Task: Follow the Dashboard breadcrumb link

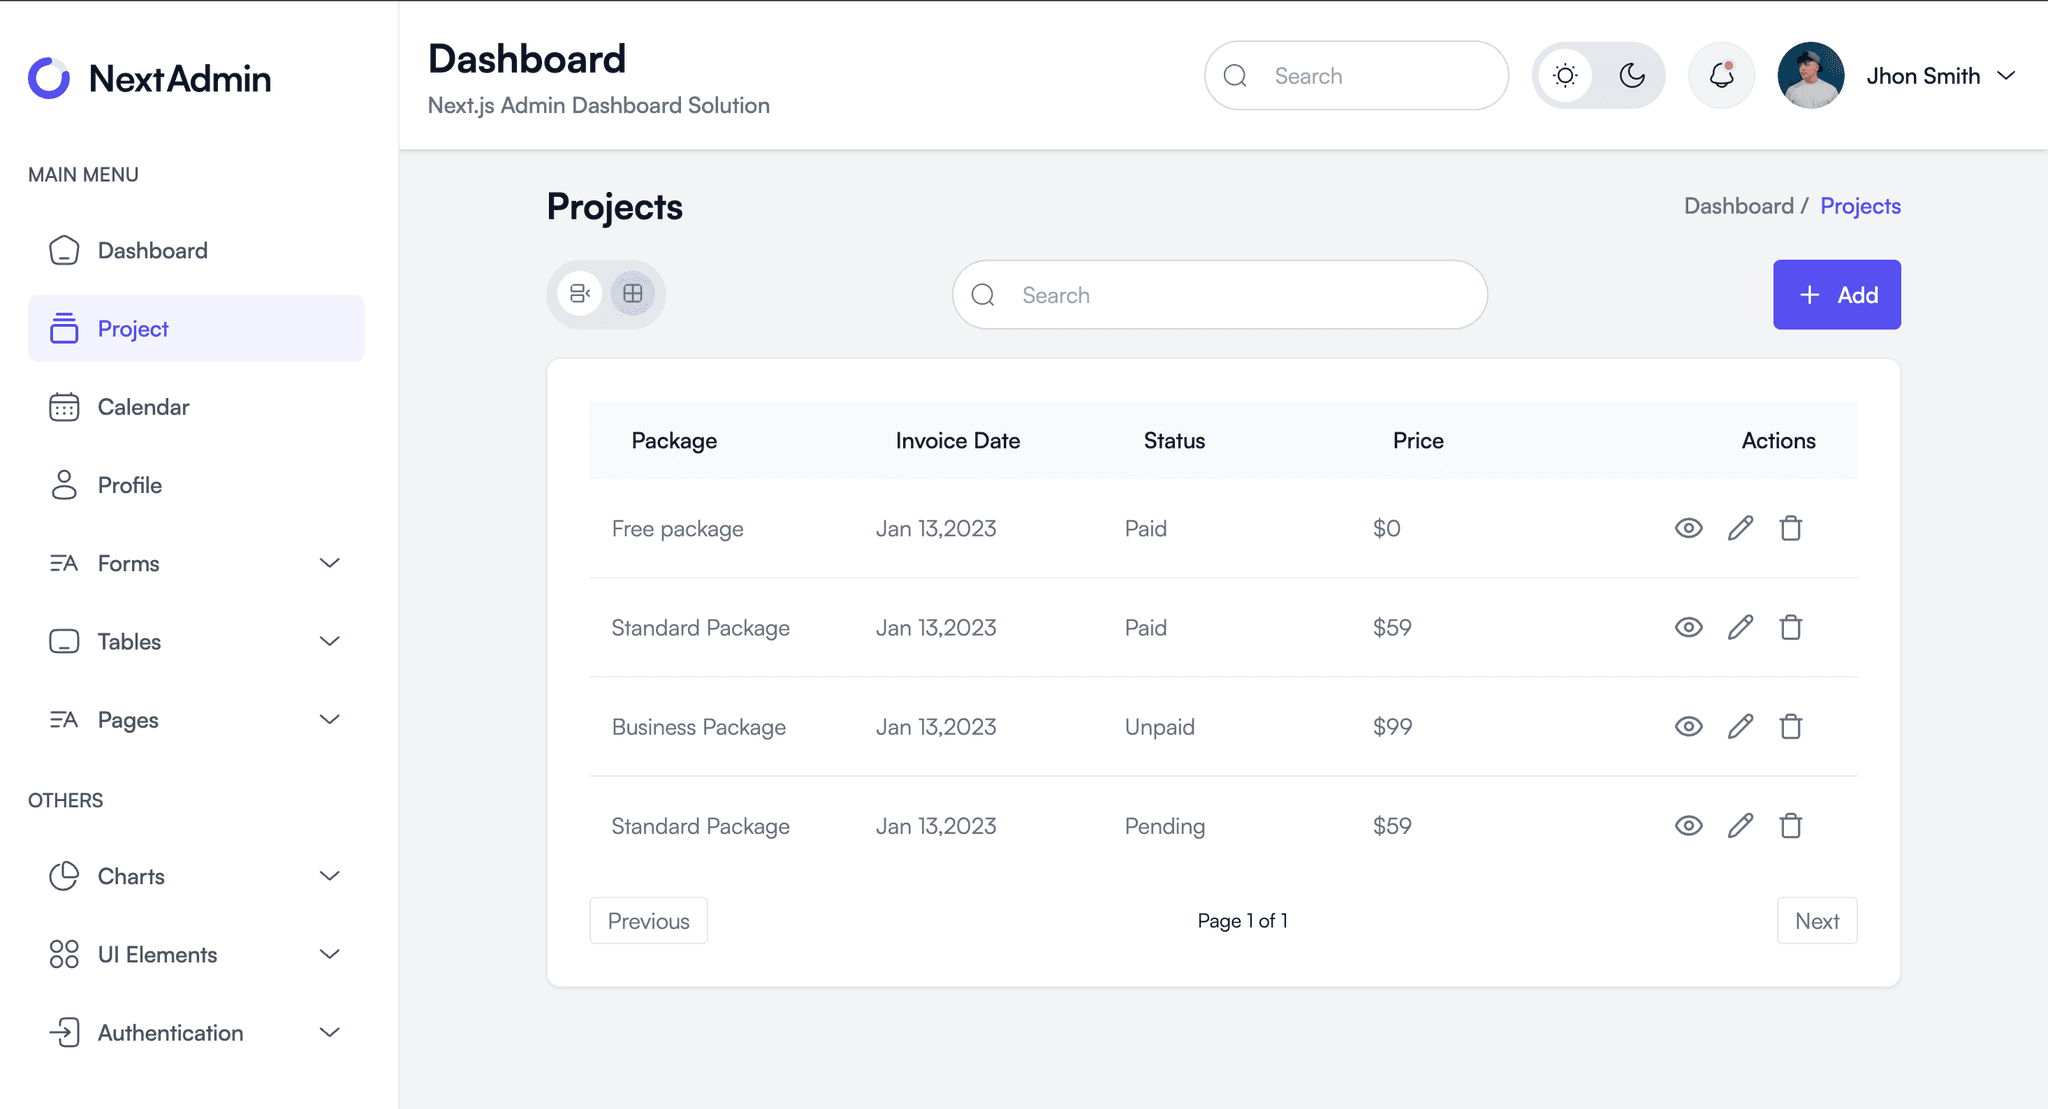Action: [1738, 206]
